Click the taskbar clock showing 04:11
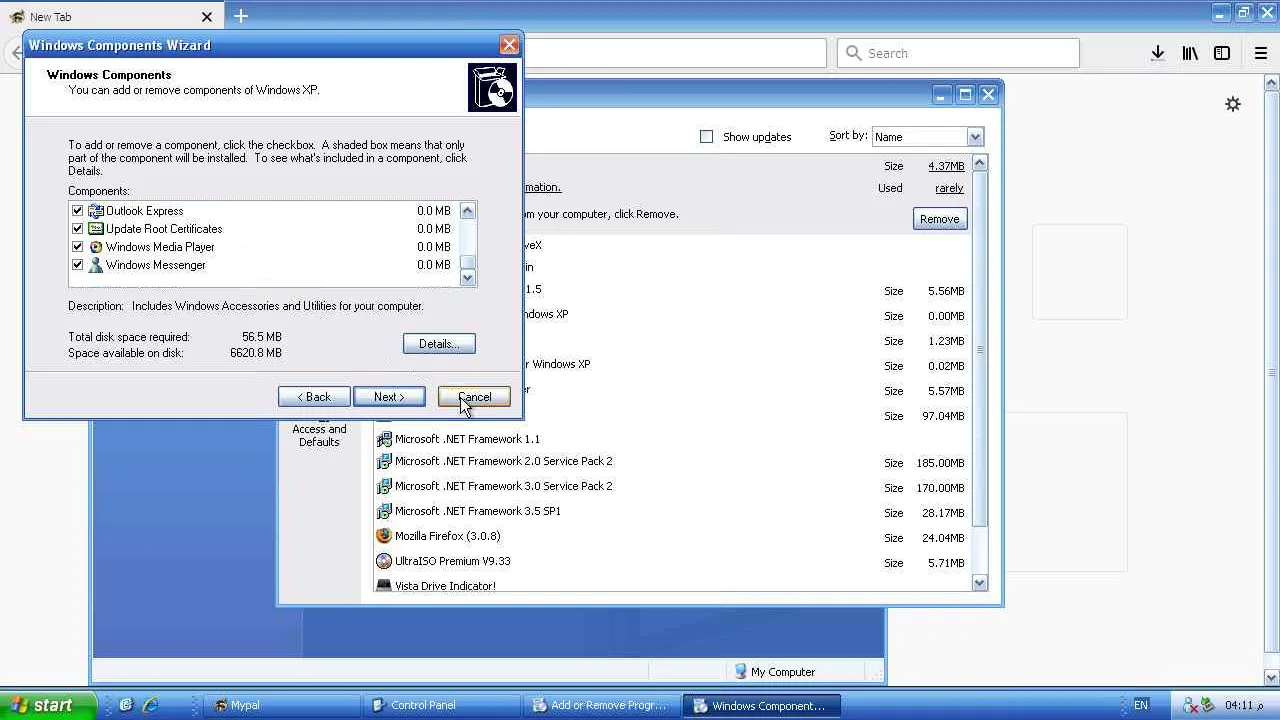This screenshot has width=1280, height=720. click(1245, 705)
